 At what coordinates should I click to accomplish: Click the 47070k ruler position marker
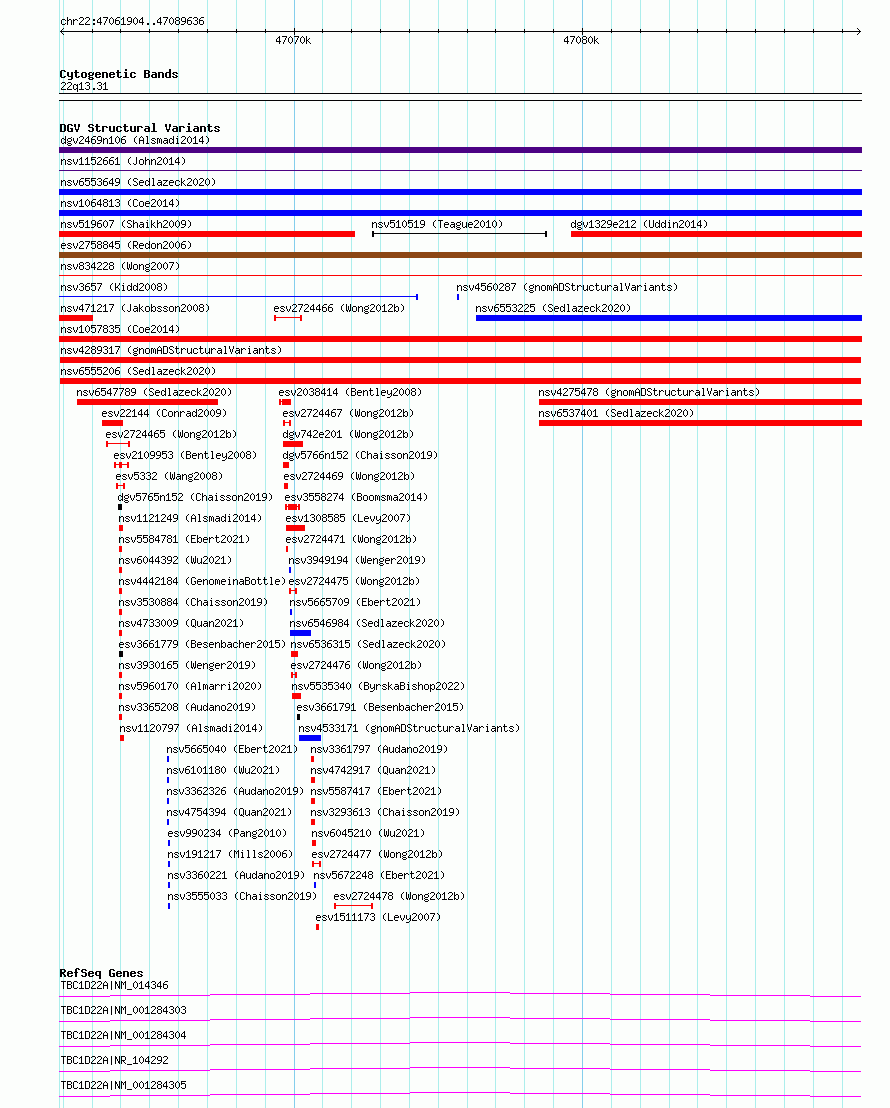pos(293,40)
